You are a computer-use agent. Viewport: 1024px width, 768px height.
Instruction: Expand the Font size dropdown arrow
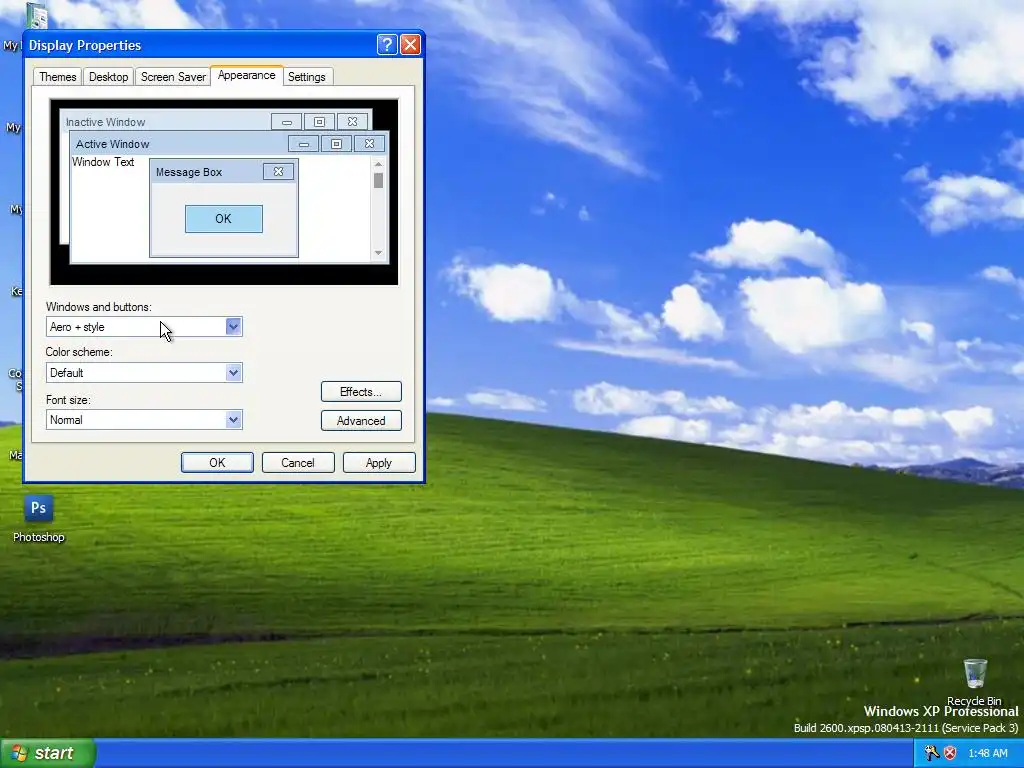click(233, 419)
